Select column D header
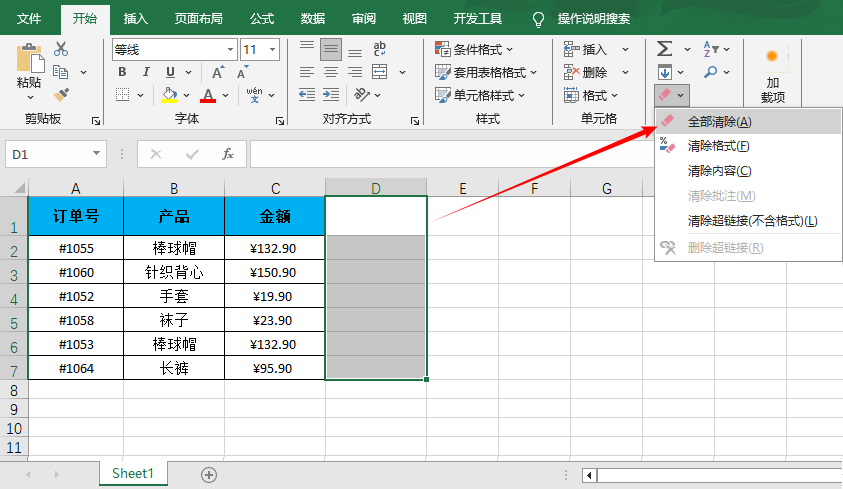This screenshot has height=489, width=843. 376,188
